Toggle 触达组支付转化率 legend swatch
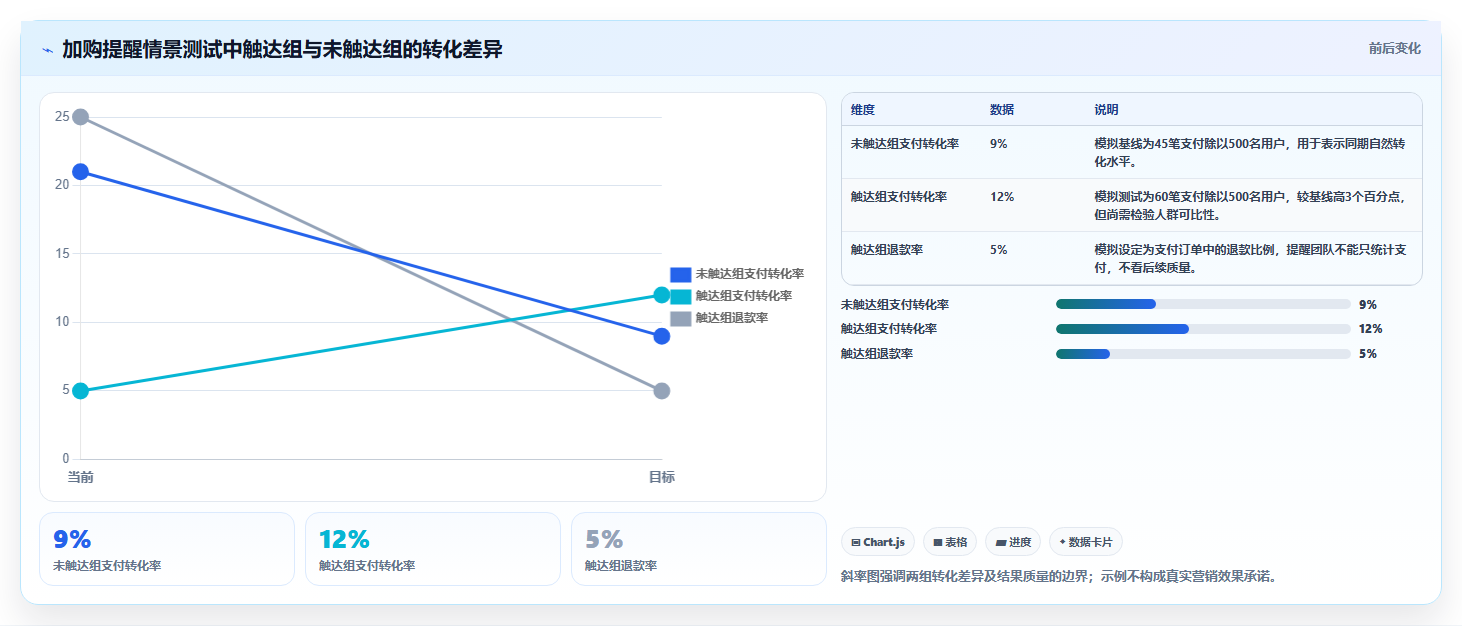The width and height of the screenshot is (1462, 626). point(681,296)
